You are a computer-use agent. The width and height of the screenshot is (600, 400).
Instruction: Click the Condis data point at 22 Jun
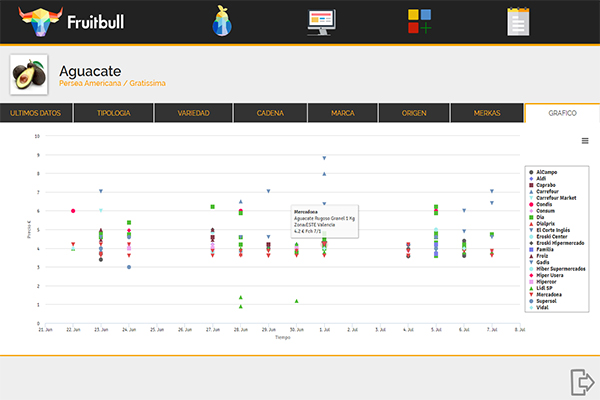pyautogui.click(x=73, y=211)
